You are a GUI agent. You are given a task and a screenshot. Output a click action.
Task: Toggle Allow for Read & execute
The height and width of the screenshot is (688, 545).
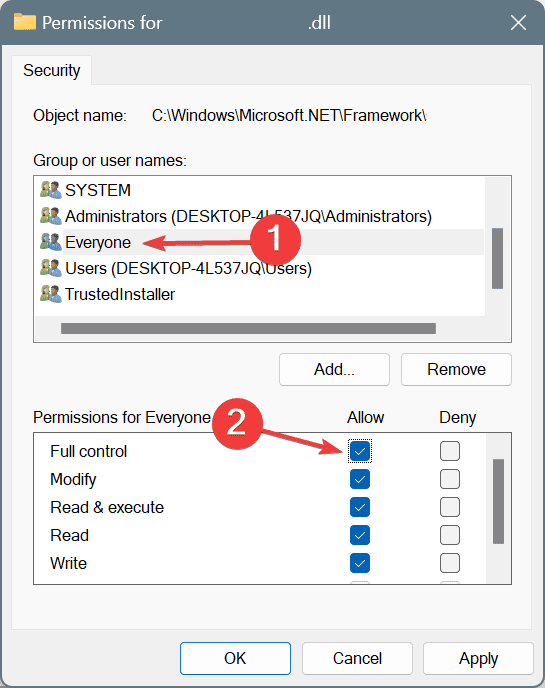(x=360, y=507)
